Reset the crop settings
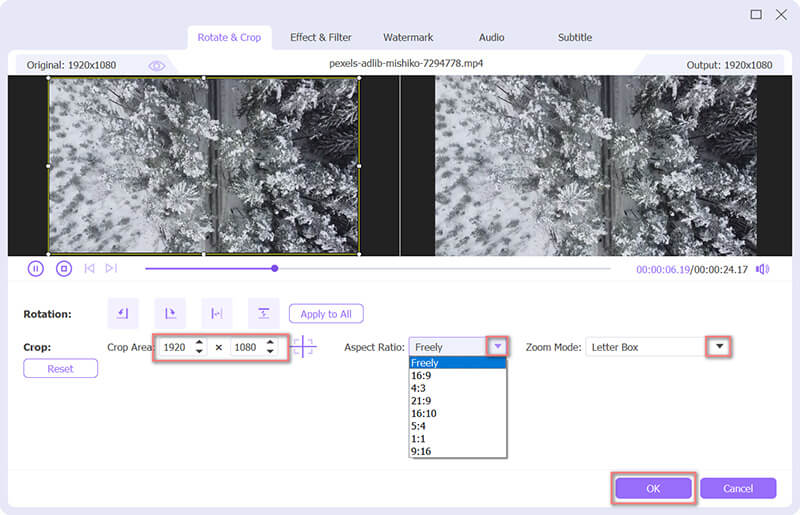 click(60, 369)
